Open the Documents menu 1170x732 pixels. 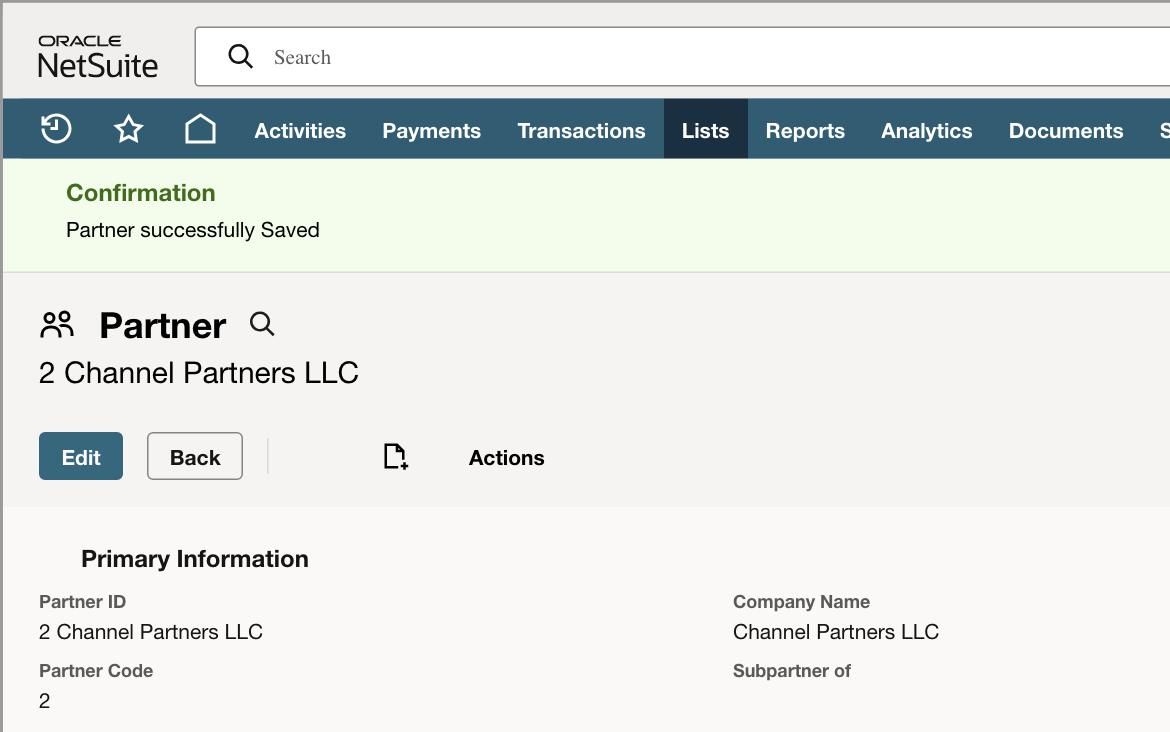(x=1066, y=131)
